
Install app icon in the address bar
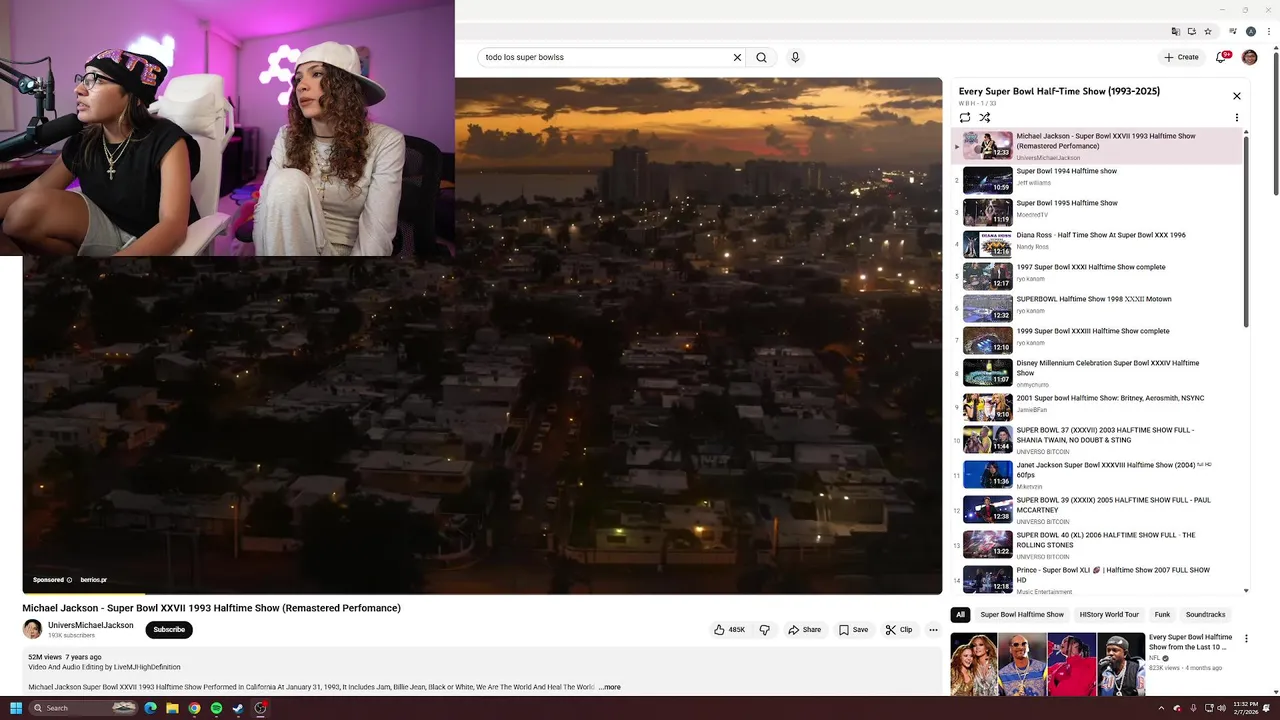click(x=1192, y=32)
